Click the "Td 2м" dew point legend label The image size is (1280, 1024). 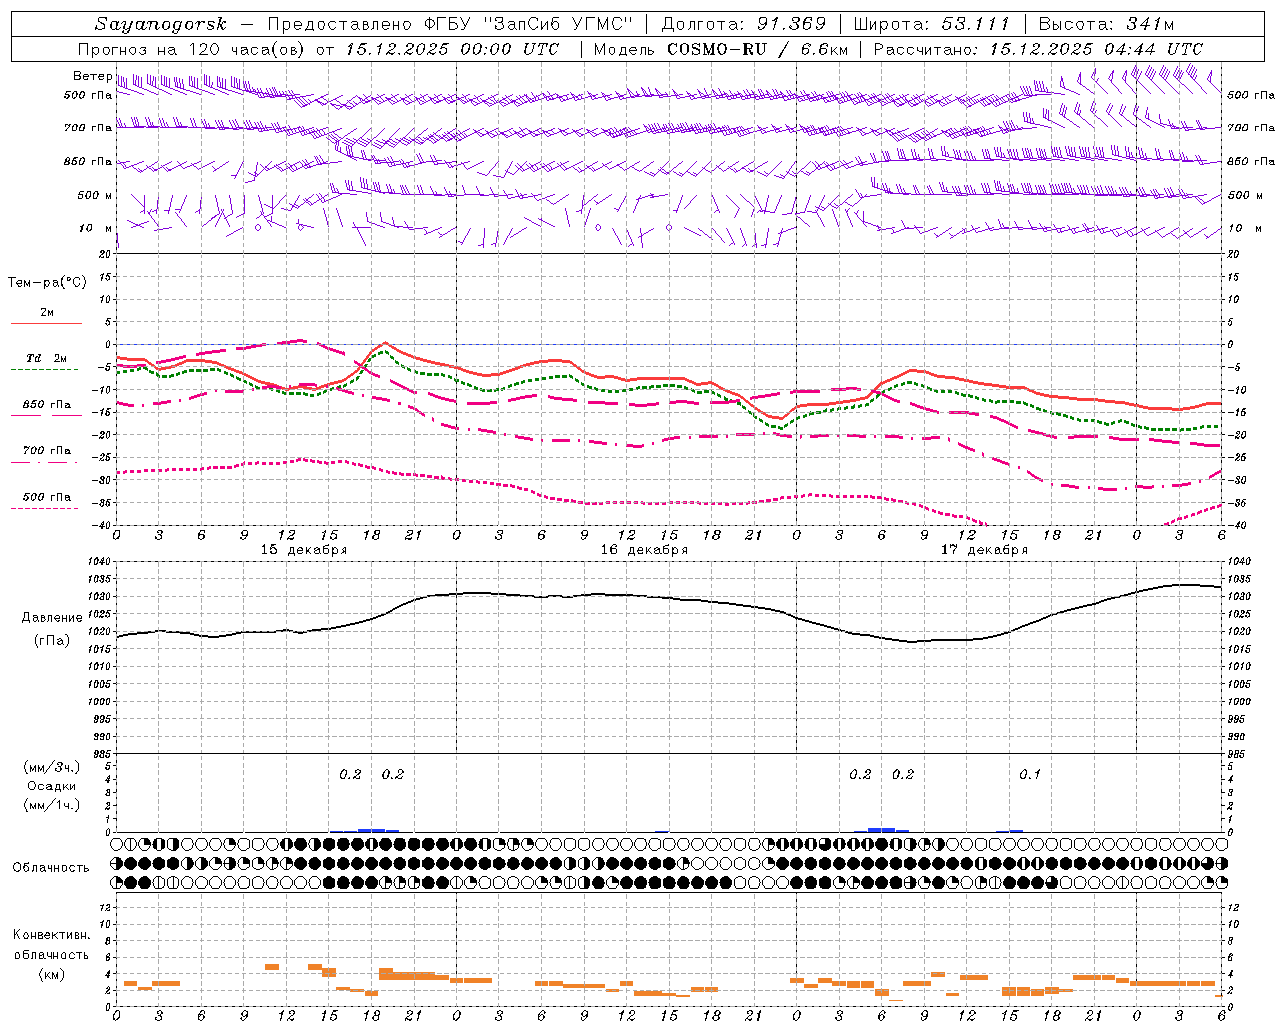click(x=46, y=358)
